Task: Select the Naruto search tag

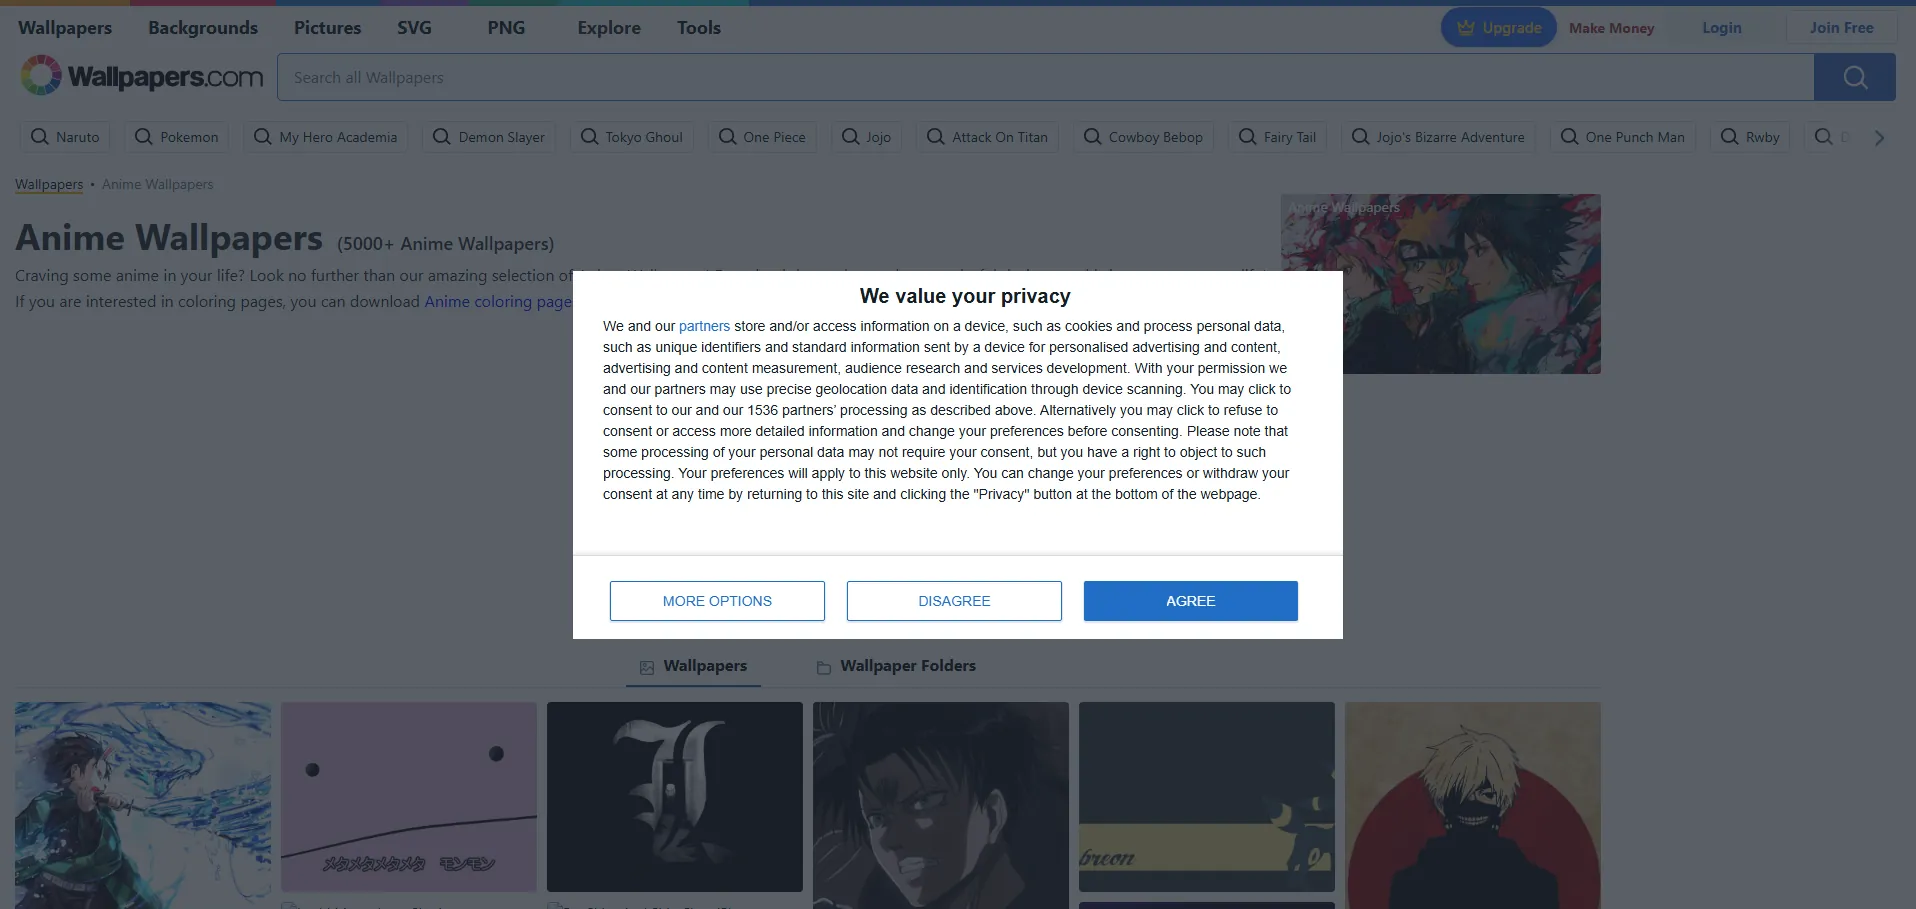Action: (x=65, y=137)
